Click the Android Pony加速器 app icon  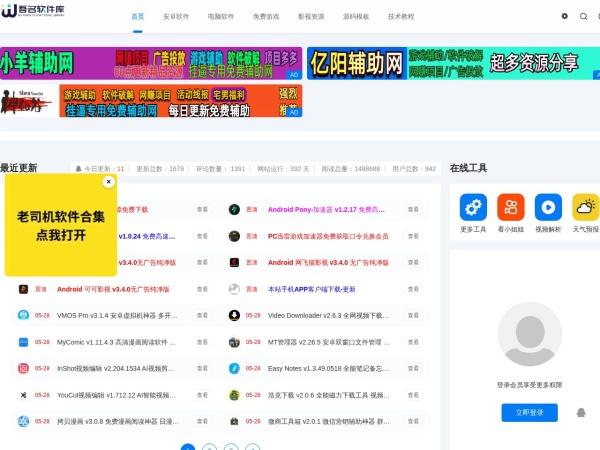click(x=234, y=209)
